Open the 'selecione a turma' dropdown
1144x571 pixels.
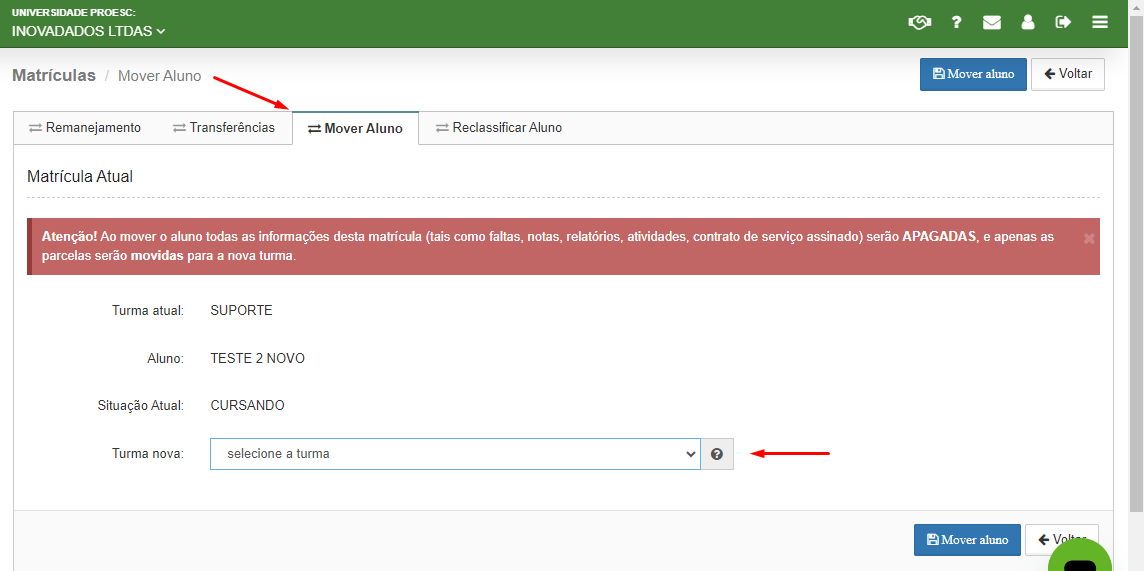point(455,454)
